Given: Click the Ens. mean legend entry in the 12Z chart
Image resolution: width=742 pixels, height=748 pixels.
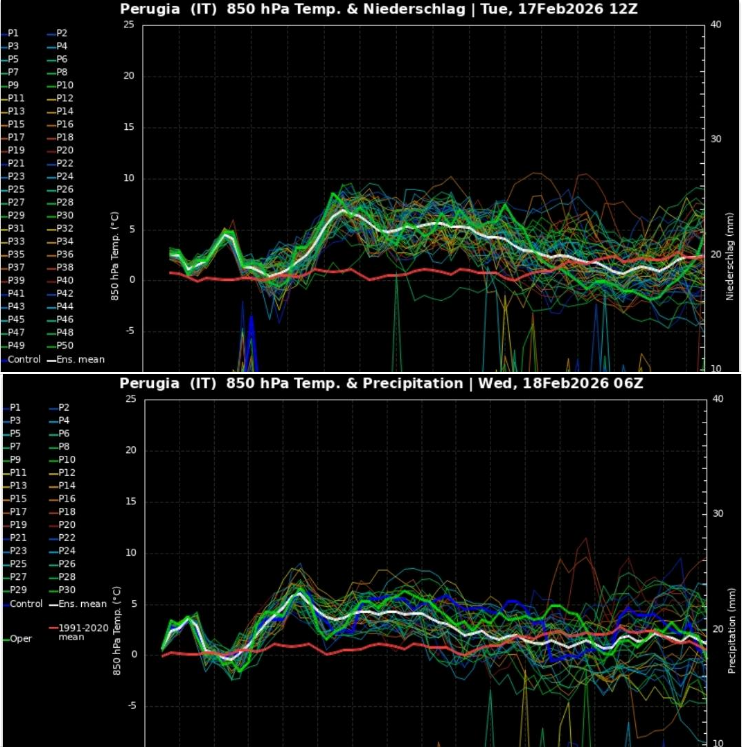Looking at the screenshot, I should 80,359.
